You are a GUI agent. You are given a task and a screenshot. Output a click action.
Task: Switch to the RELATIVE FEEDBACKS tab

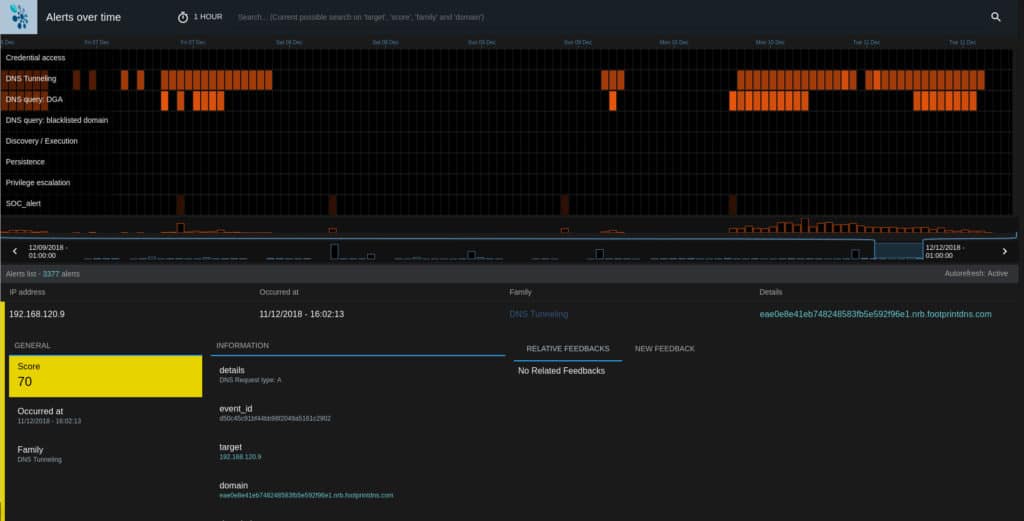click(567, 348)
